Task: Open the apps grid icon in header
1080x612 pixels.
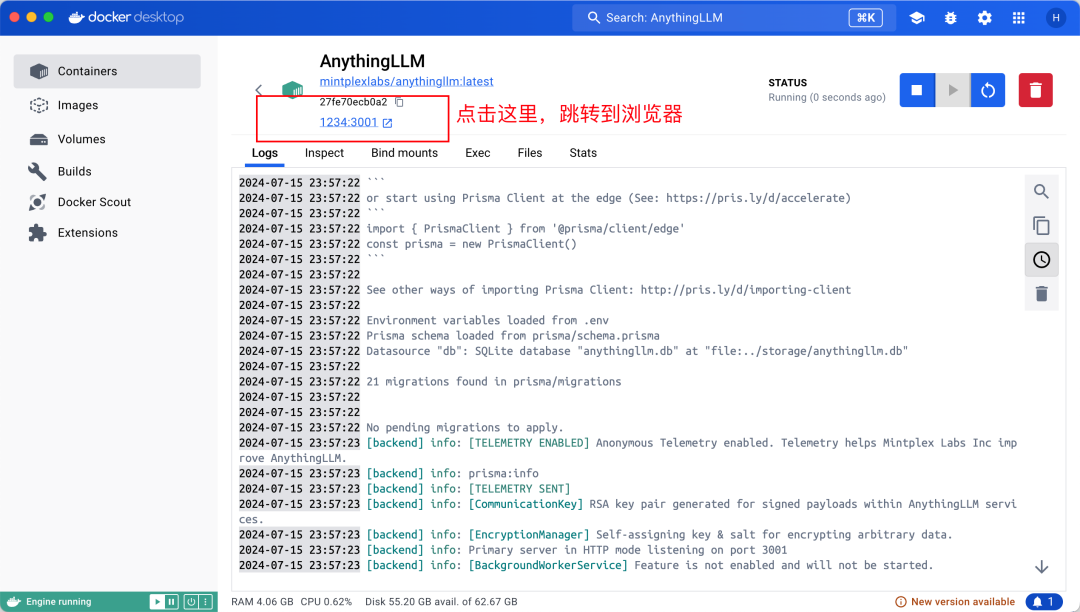Action: click(1019, 18)
